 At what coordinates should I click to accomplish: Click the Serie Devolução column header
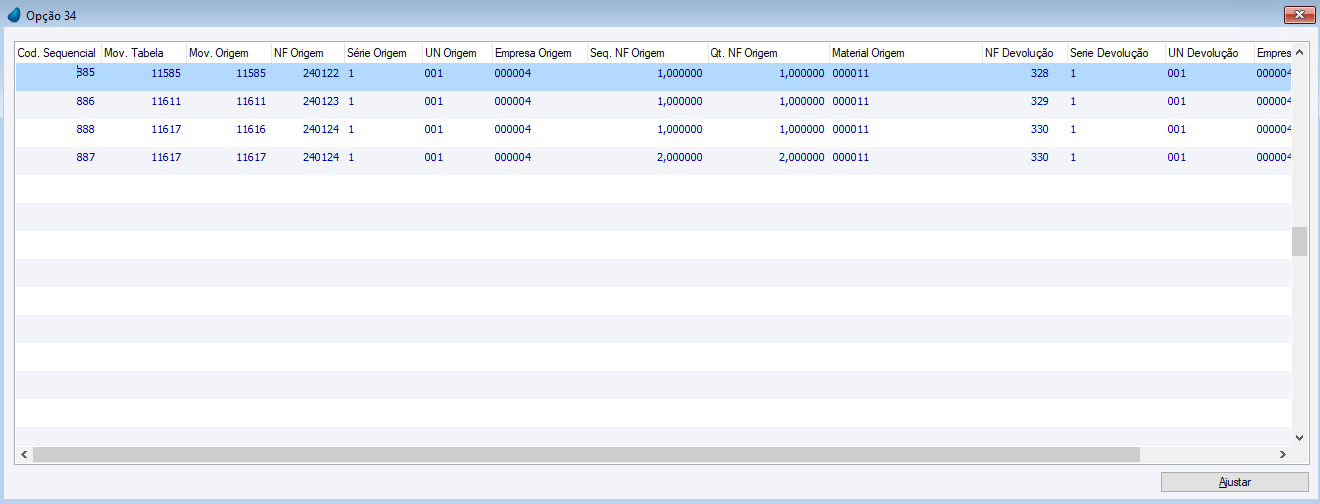[1116, 53]
